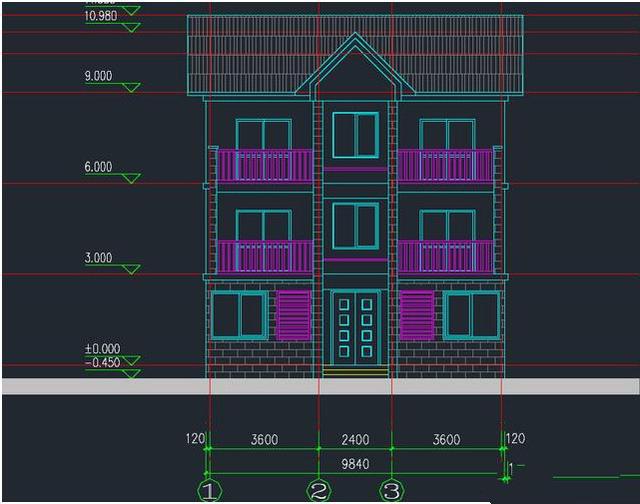The image size is (640, 504).
Task: Click axis bubble number 1
Action: point(209,491)
